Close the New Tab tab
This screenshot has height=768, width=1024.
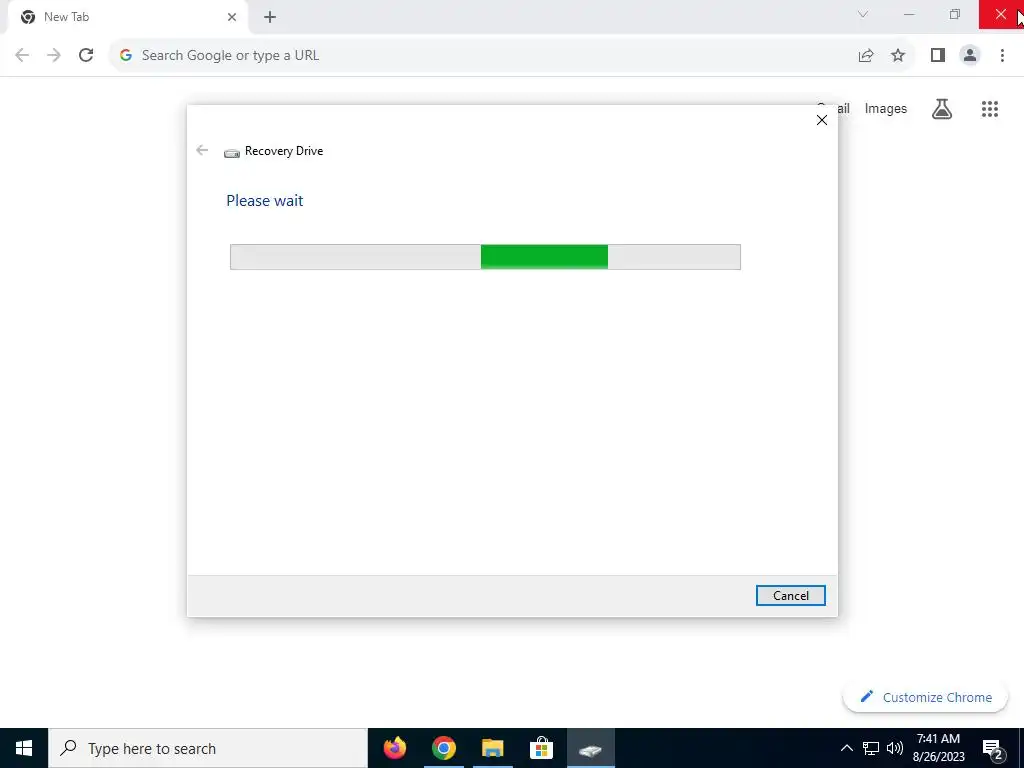point(232,17)
